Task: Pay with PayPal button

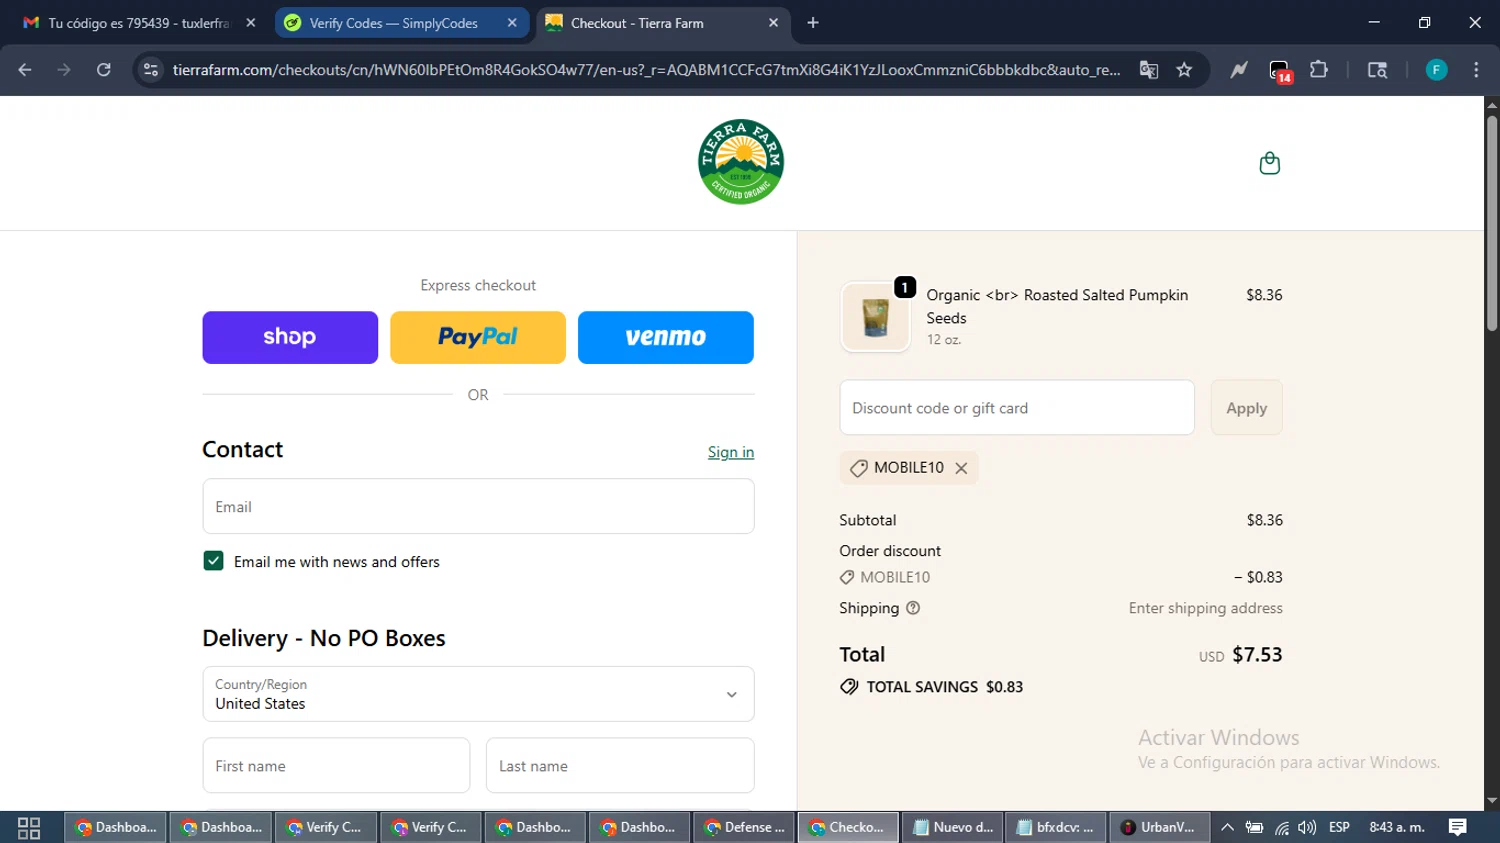Action: tap(478, 337)
